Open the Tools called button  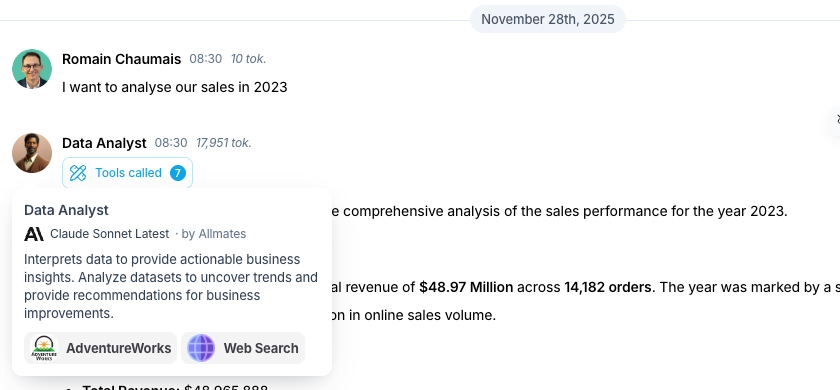[x=128, y=173]
